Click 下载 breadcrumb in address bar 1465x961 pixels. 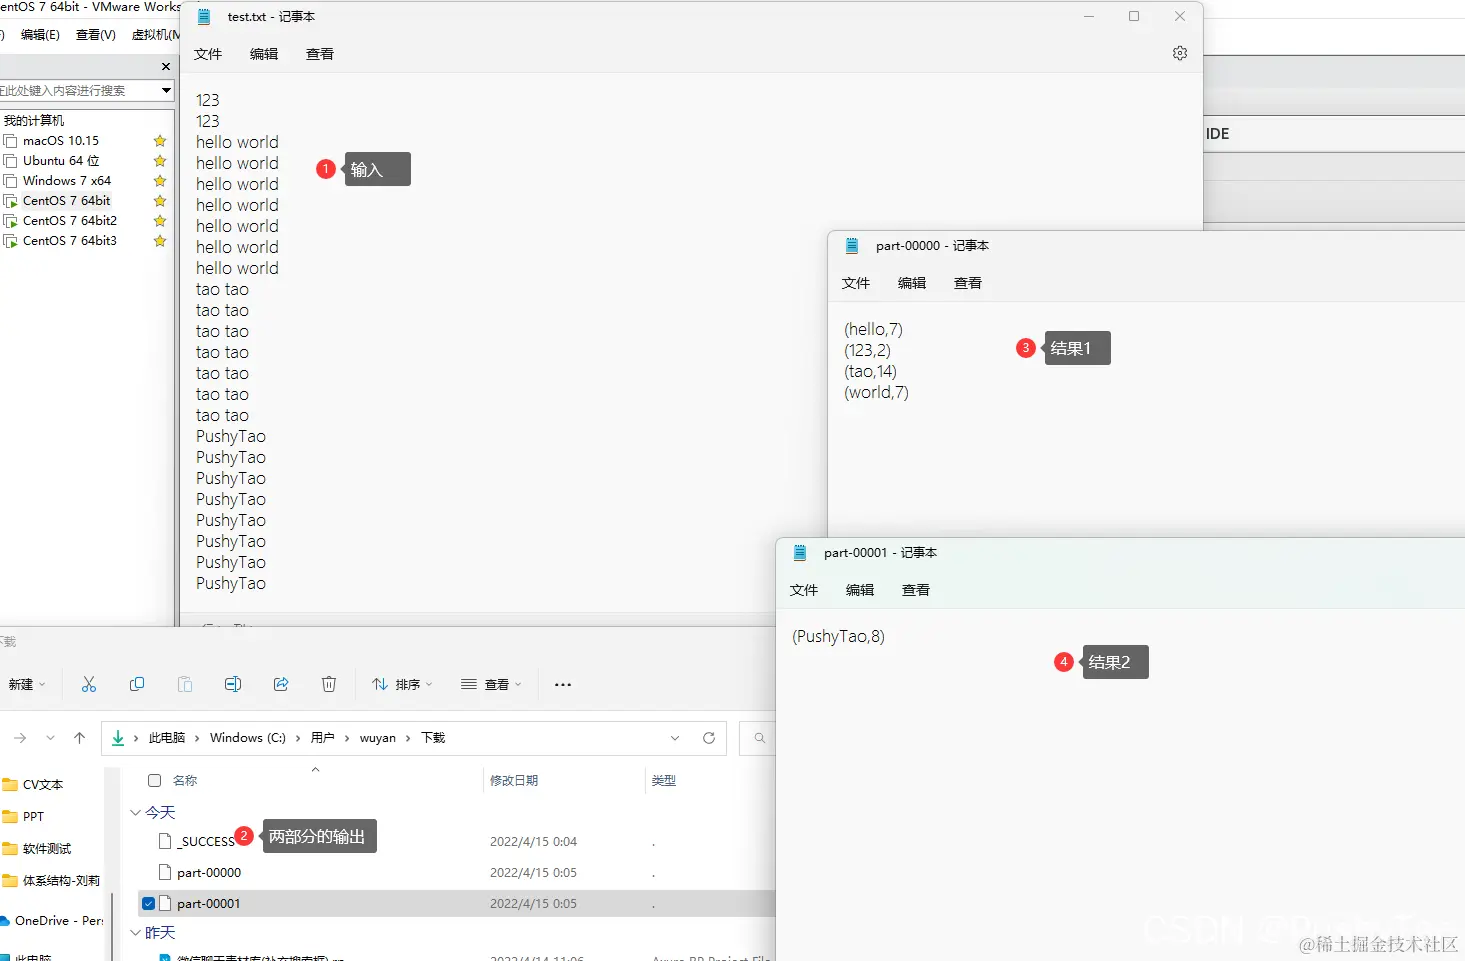click(x=433, y=738)
